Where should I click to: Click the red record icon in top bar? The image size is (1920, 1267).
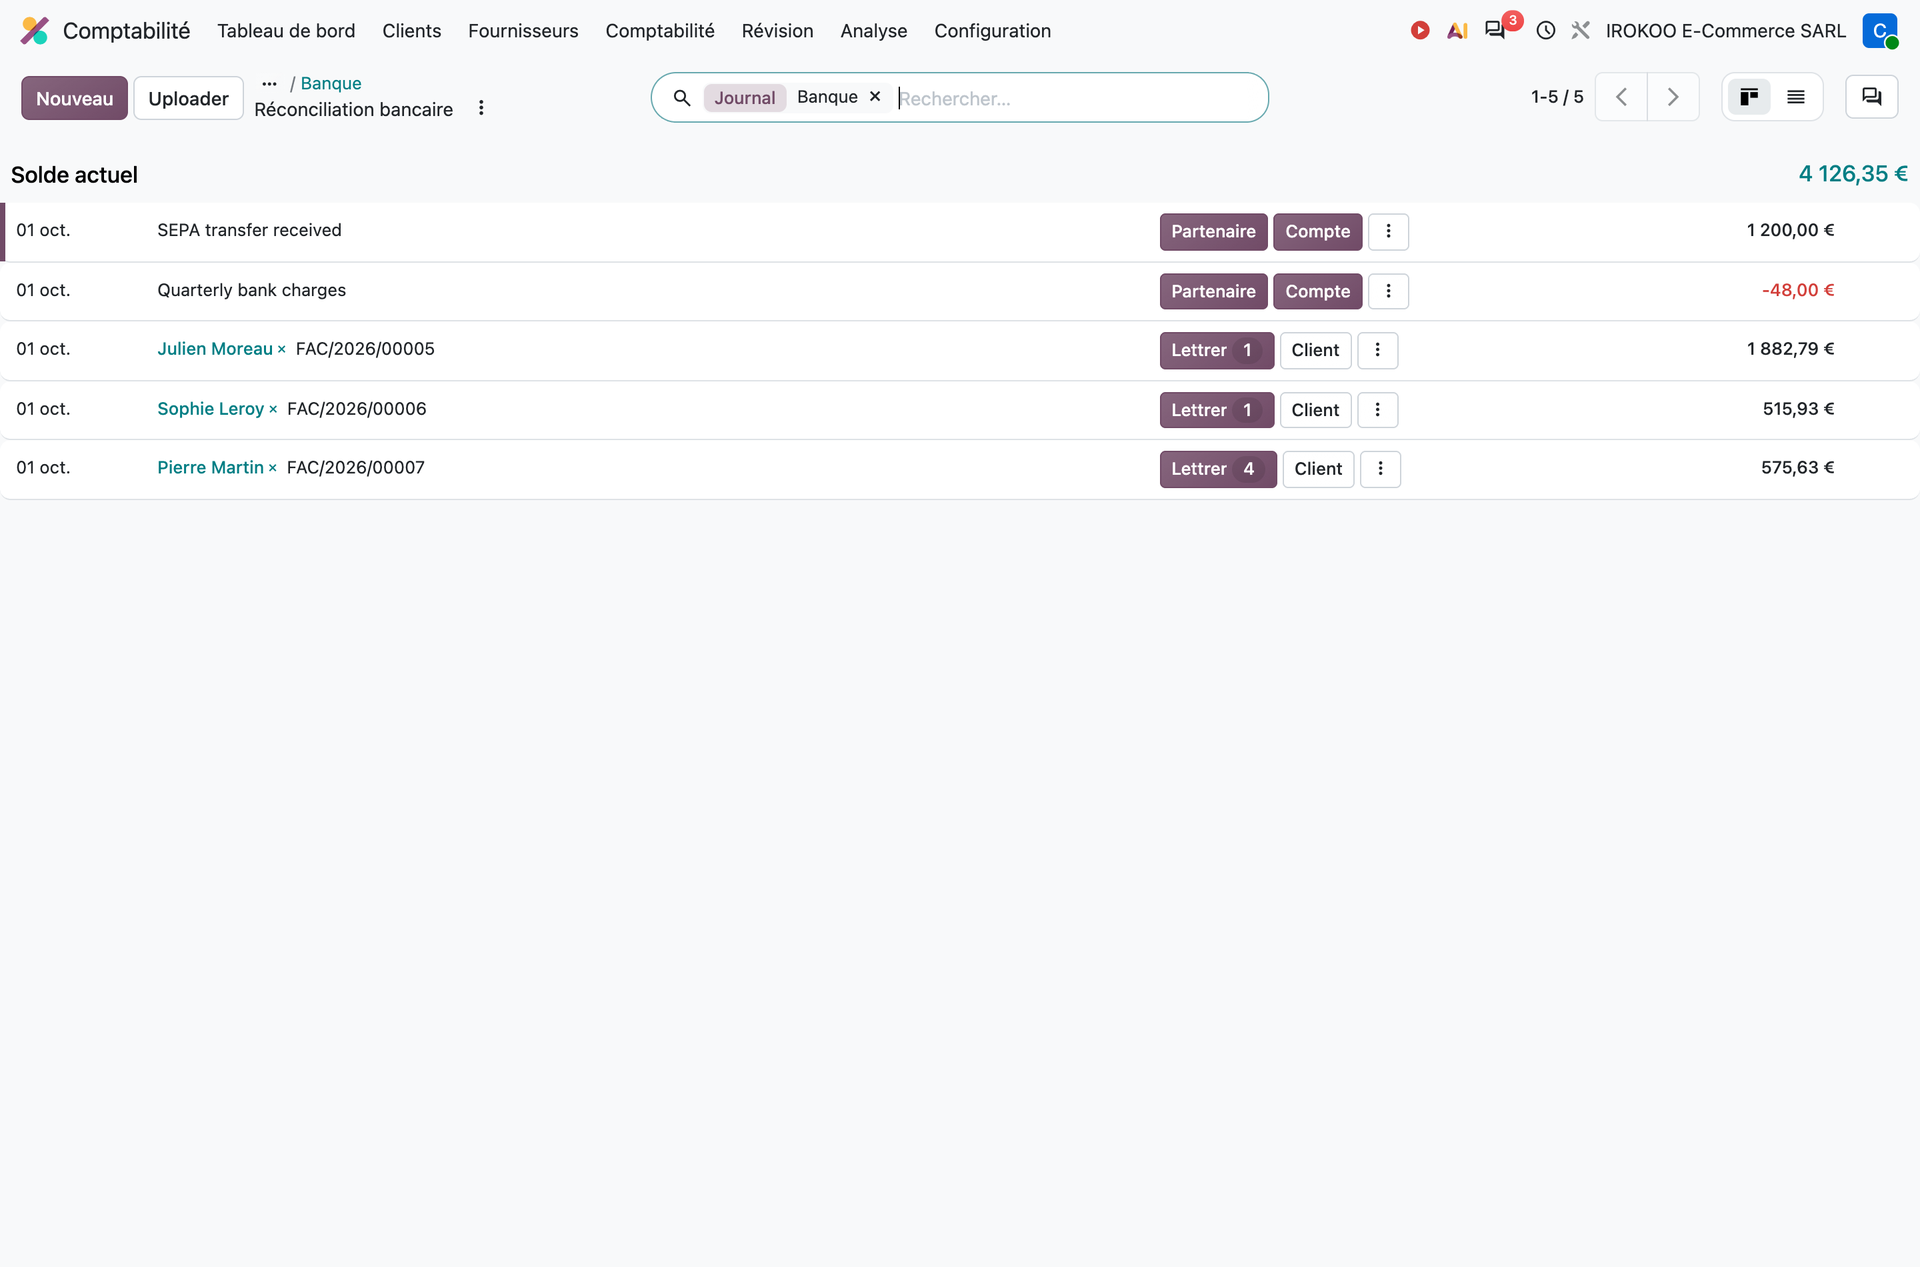pos(1420,31)
